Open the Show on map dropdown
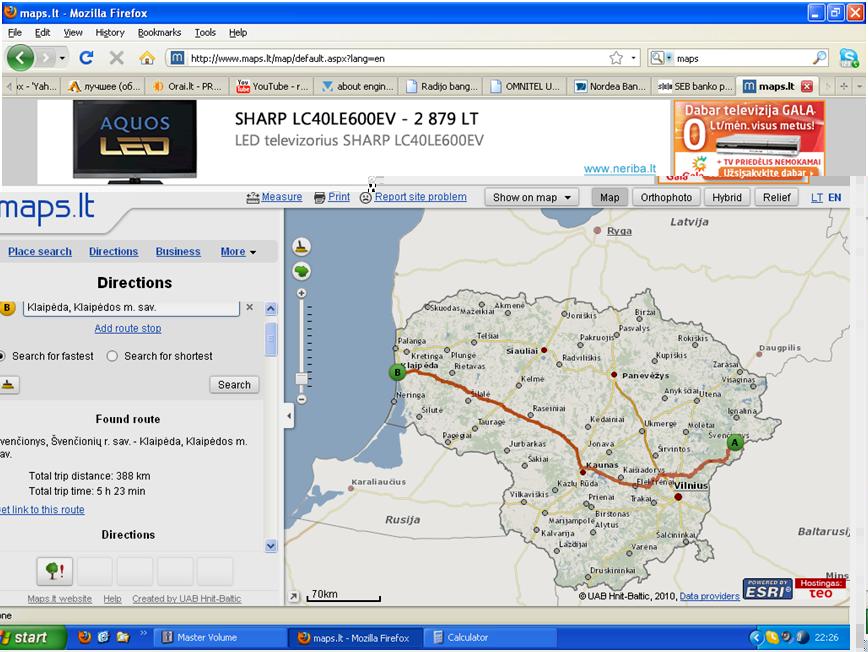The height and width of the screenshot is (652, 868). click(x=534, y=198)
